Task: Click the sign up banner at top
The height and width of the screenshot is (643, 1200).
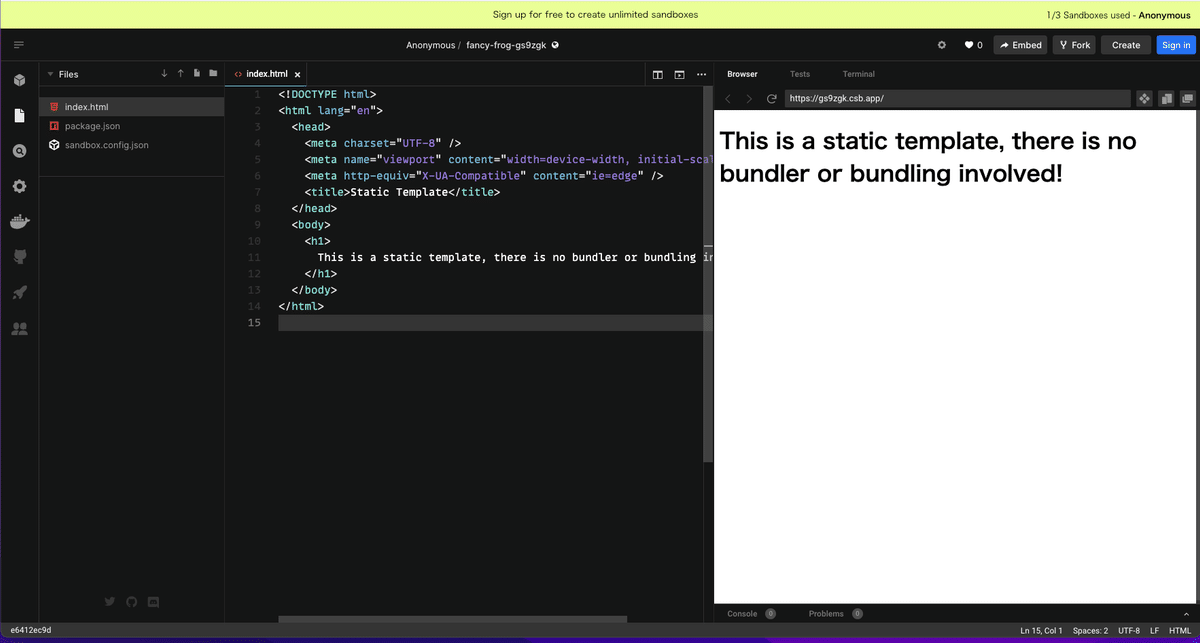Action: click(x=596, y=15)
